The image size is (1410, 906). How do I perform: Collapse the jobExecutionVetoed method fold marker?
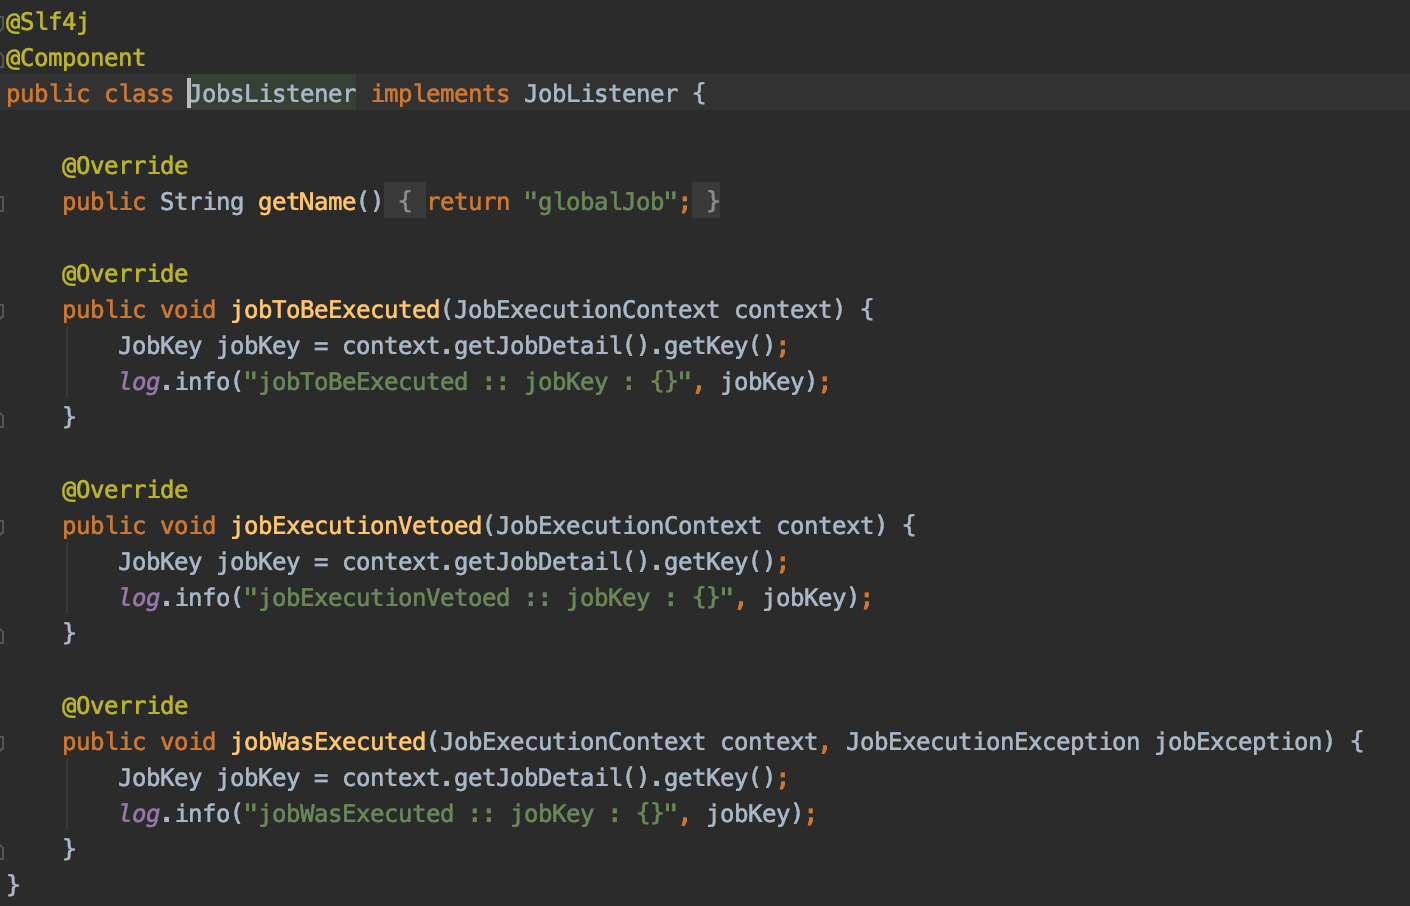point(3,527)
